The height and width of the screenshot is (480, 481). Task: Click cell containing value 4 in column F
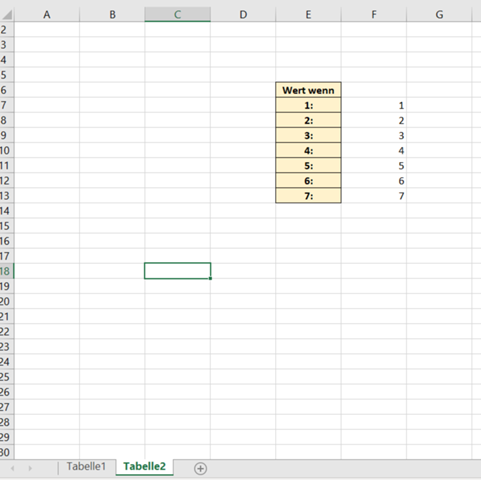coord(374,151)
